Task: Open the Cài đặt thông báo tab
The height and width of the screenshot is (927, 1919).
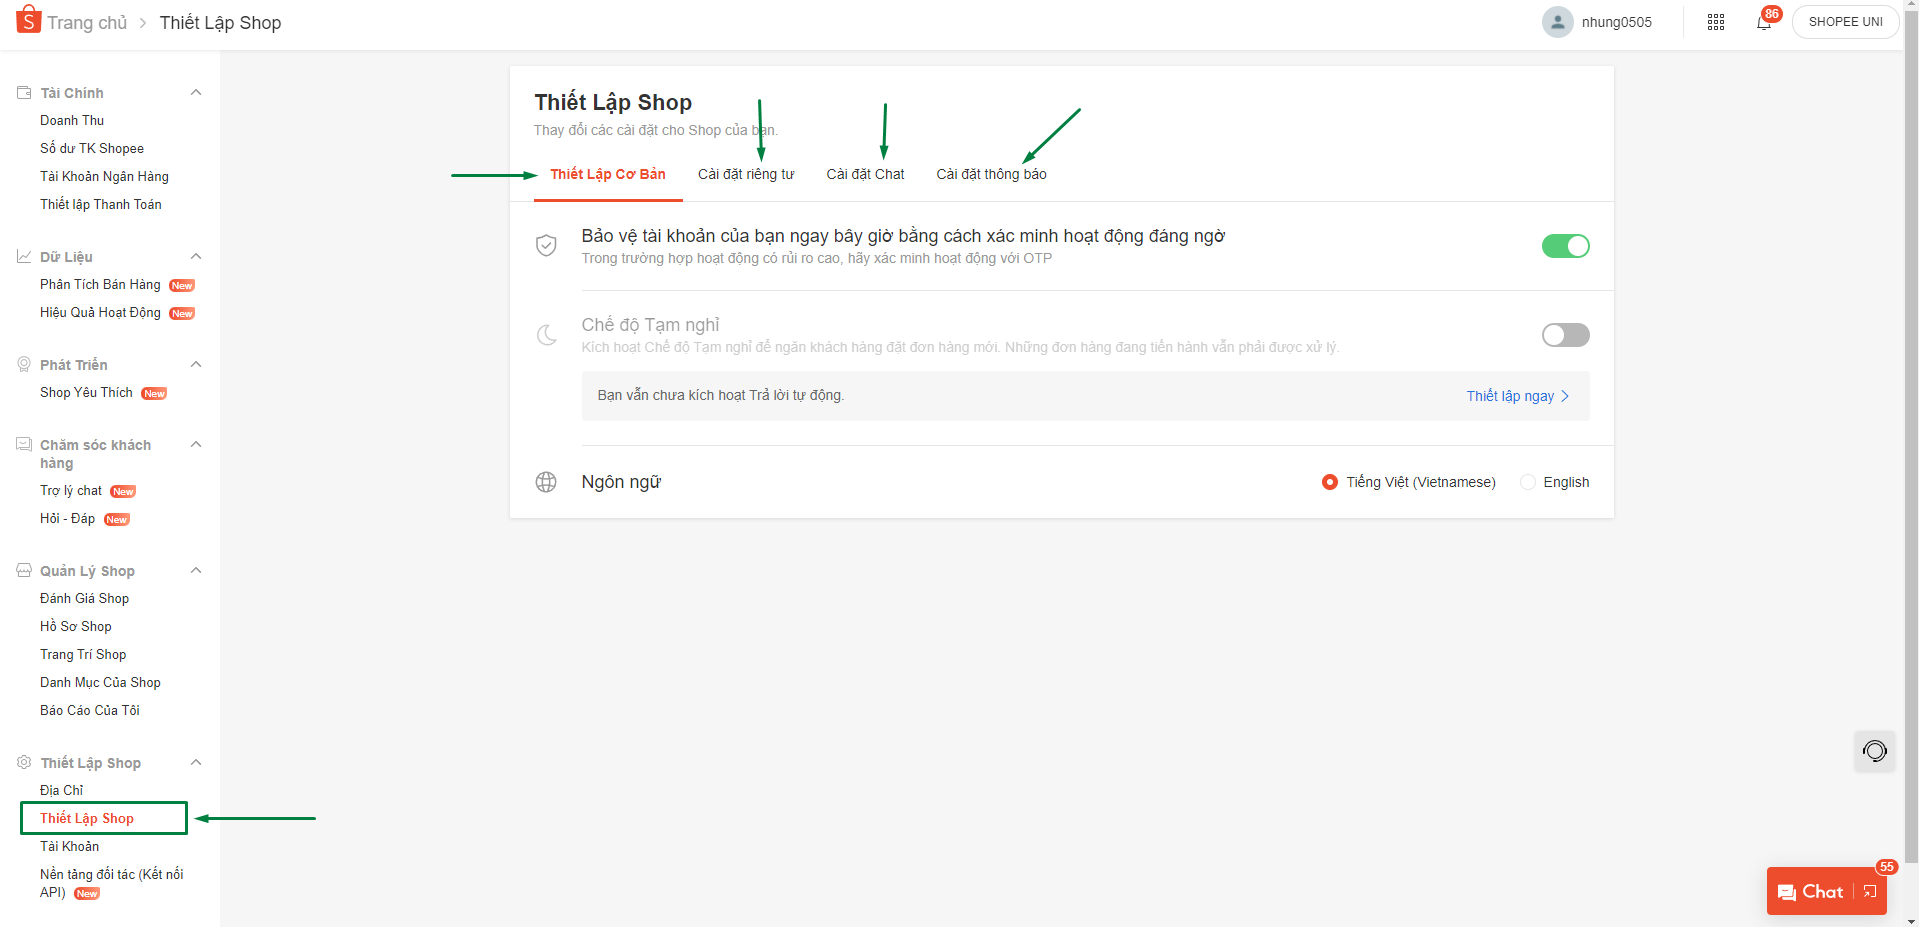Action: [991, 173]
